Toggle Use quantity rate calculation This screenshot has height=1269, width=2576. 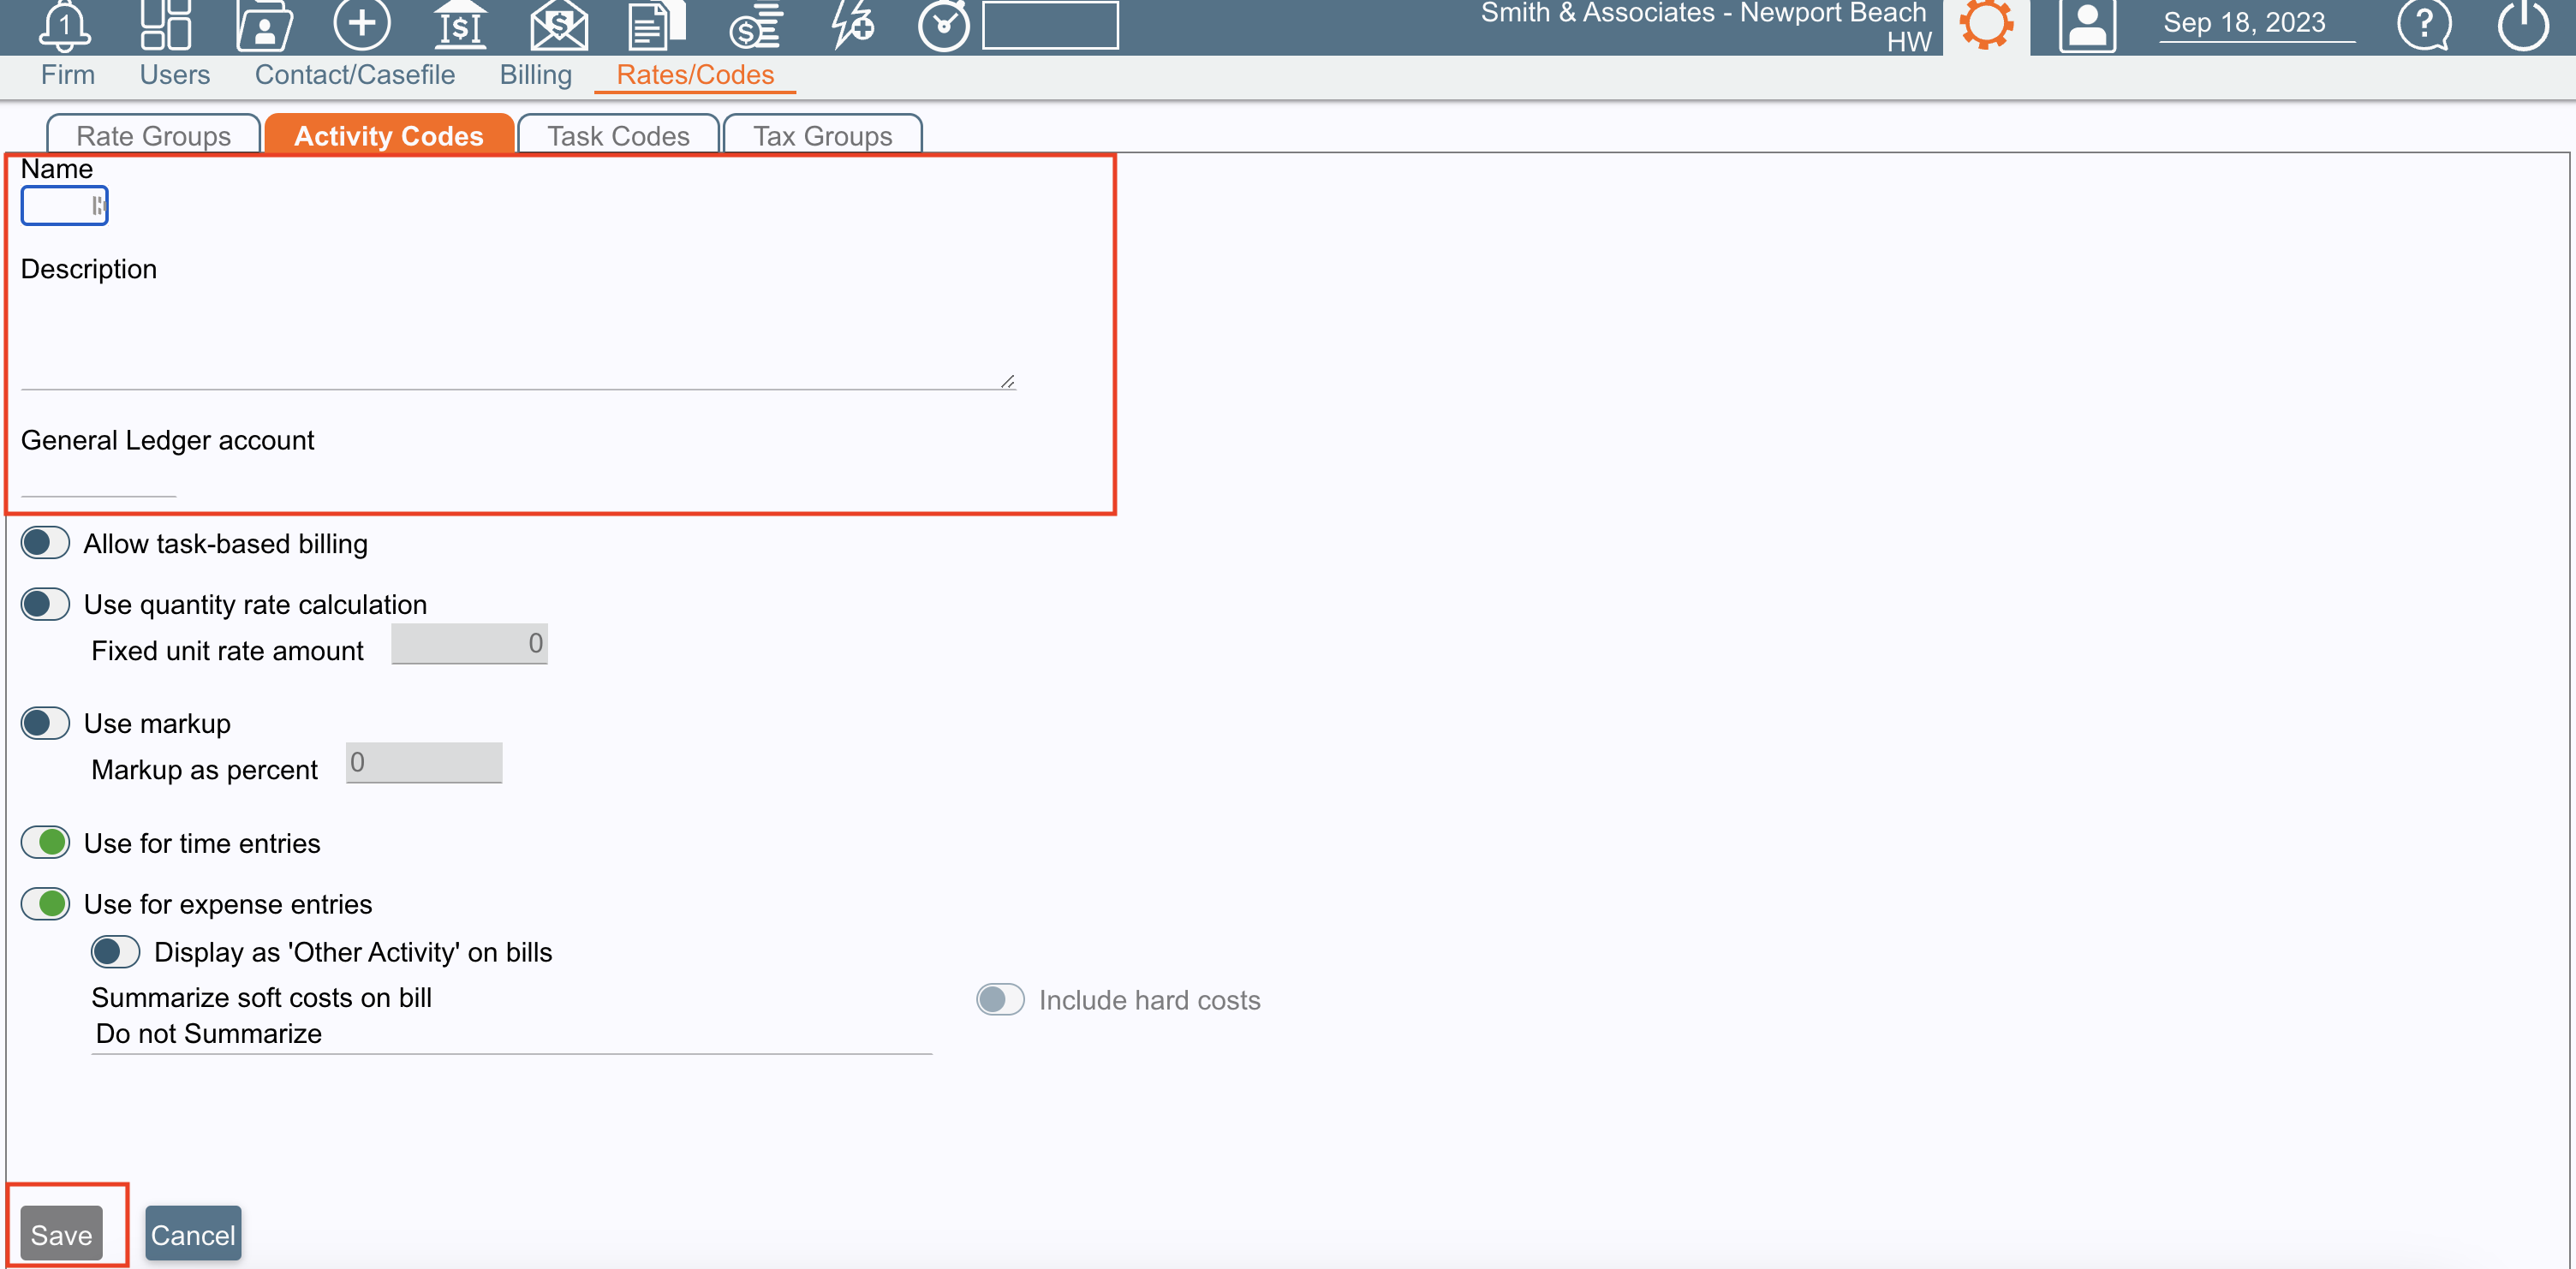45,604
